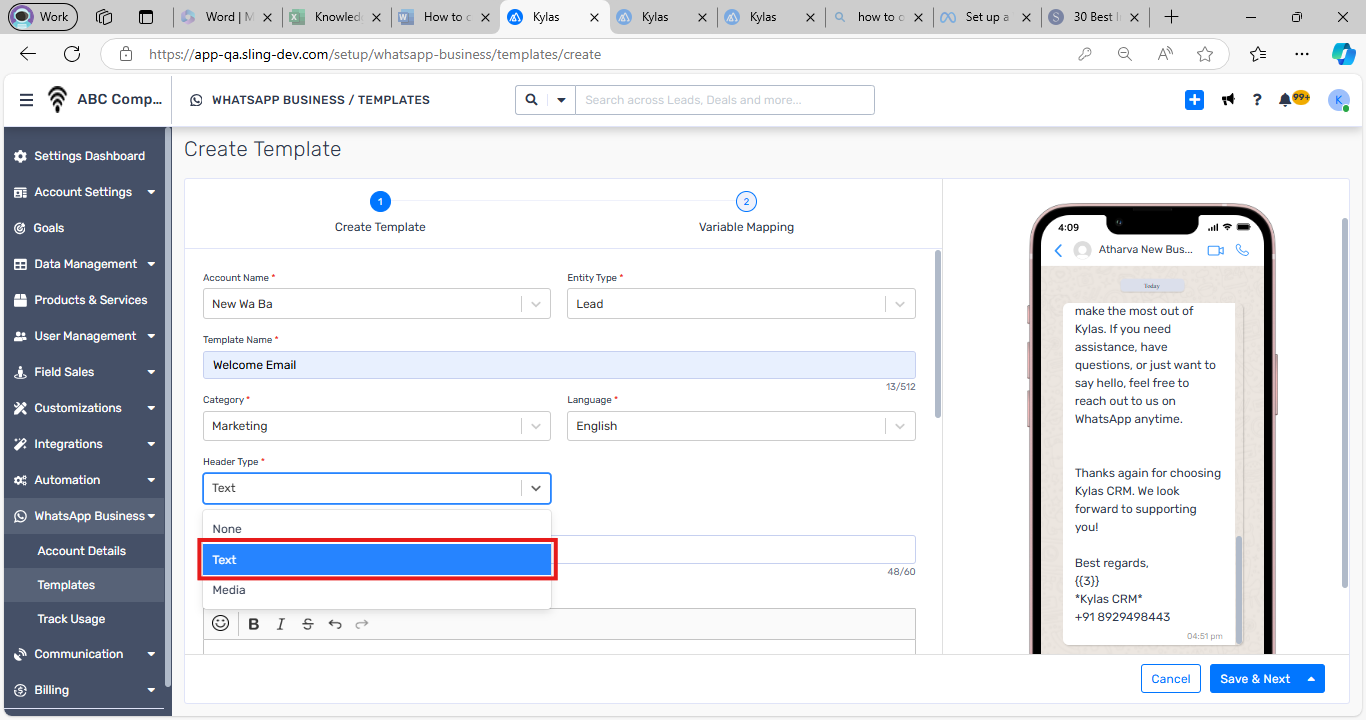The image size is (1366, 720).
Task: Expand Save & Next options arrow
Action: click(1312, 679)
